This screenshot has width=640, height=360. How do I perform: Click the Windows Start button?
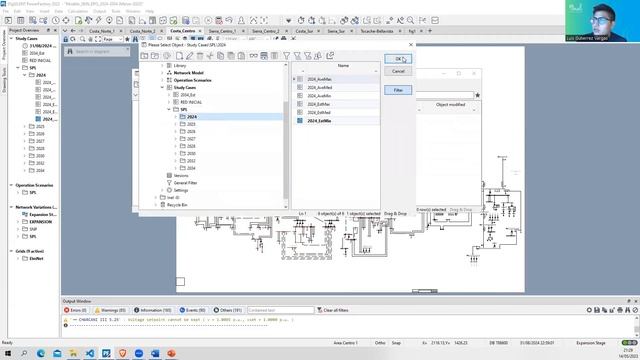(8, 353)
